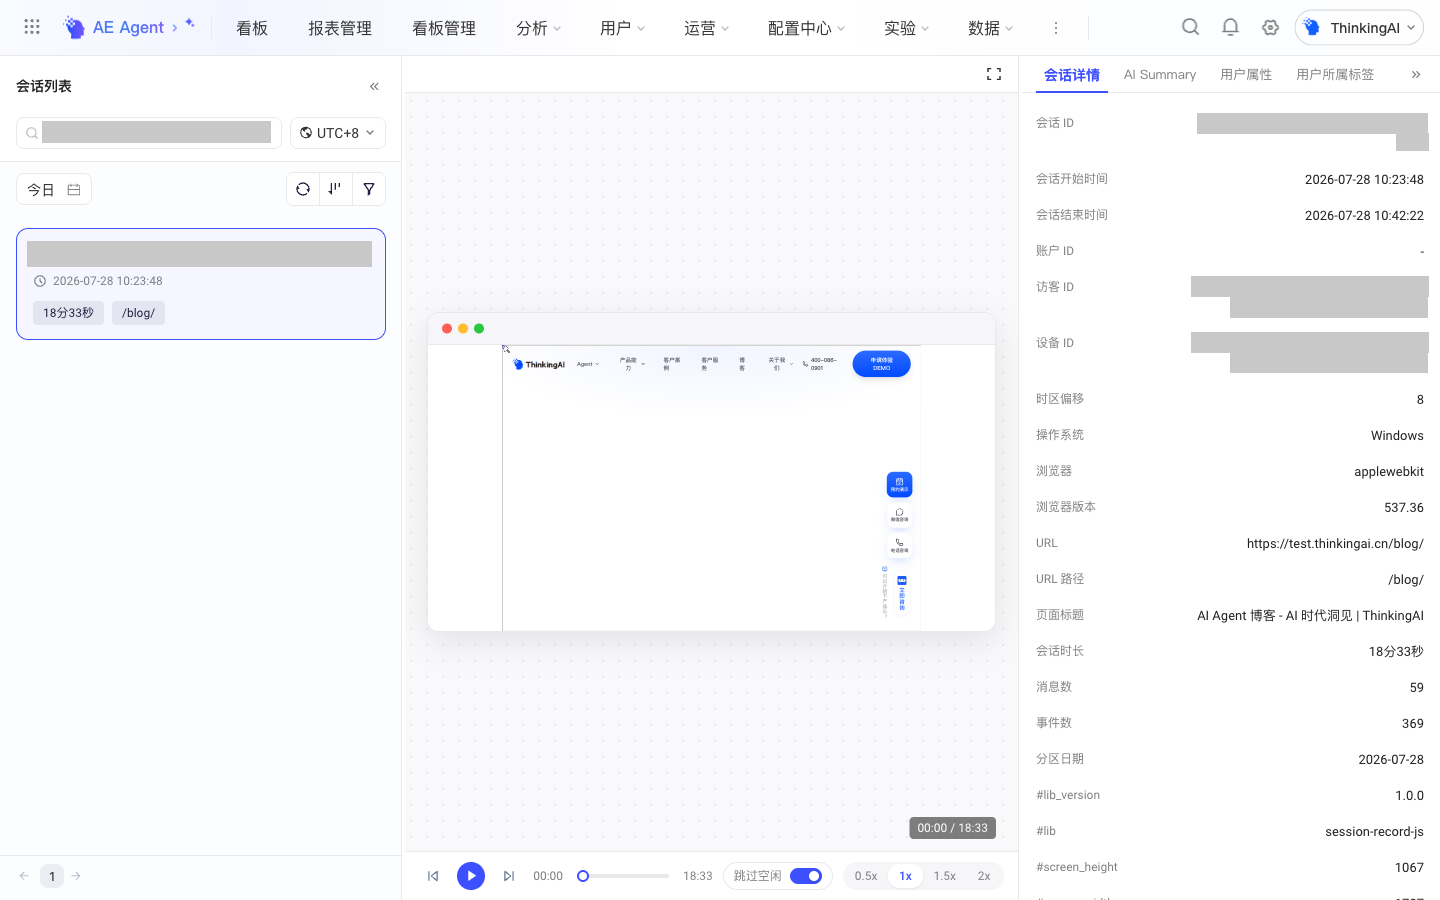Viewport: 1440px width, 900px height.
Task: Switch to the AI Summary tab
Action: [x=1160, y=75]
